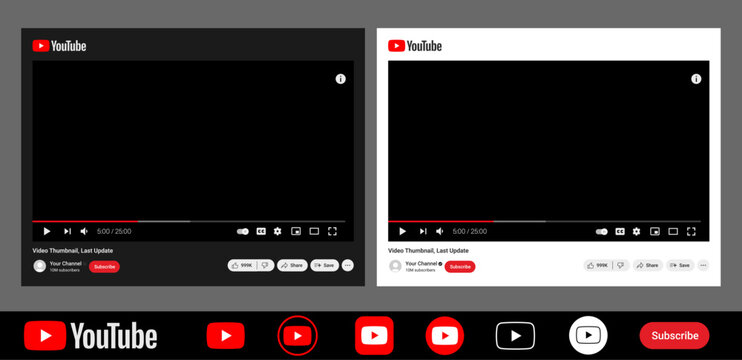Subscribe to the channel in the dark player

(105, 267)
